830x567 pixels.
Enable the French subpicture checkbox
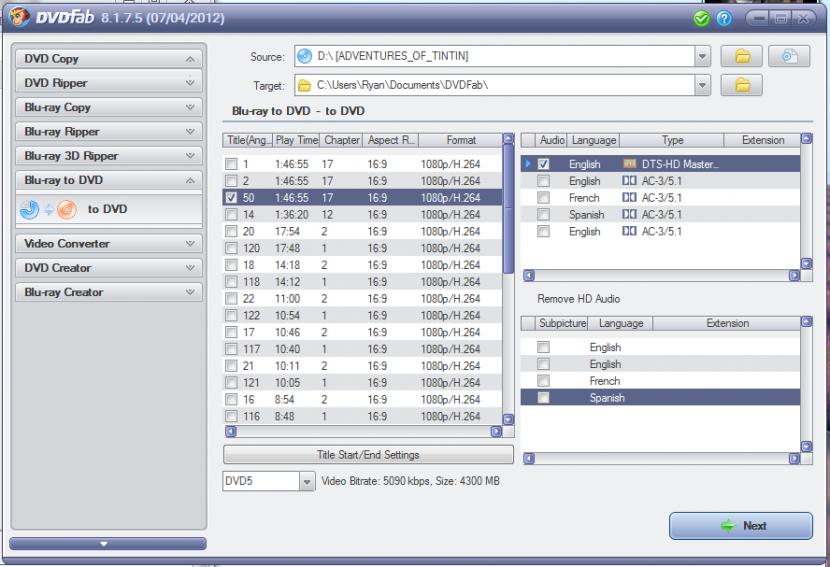[543, 381]
